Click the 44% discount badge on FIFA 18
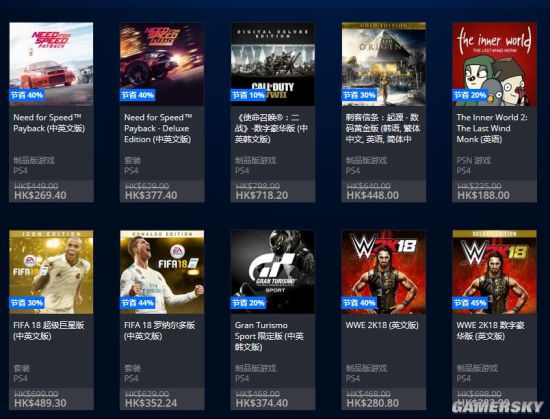The width and height of the screenshot is (550, 419). click(x=138, y=303)
